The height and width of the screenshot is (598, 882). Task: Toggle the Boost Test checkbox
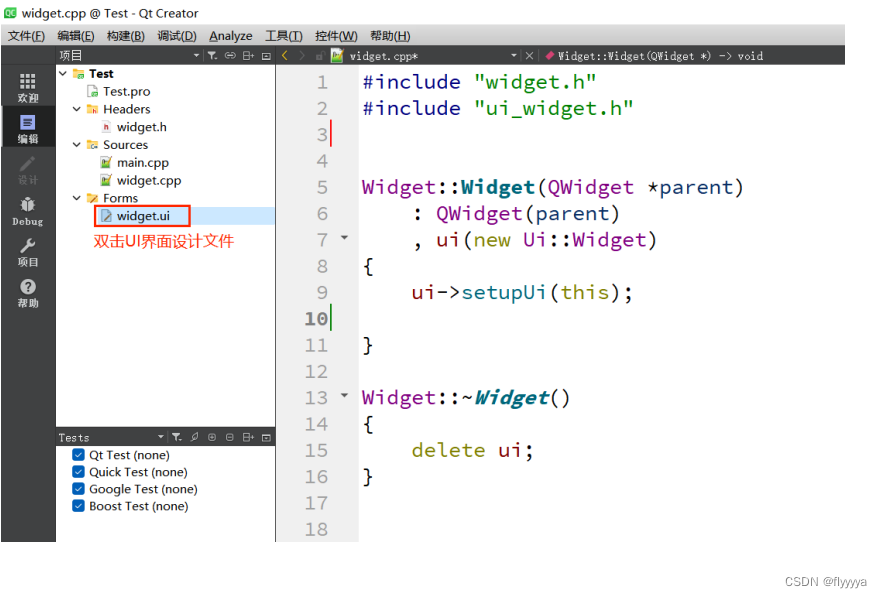[78, 506]
